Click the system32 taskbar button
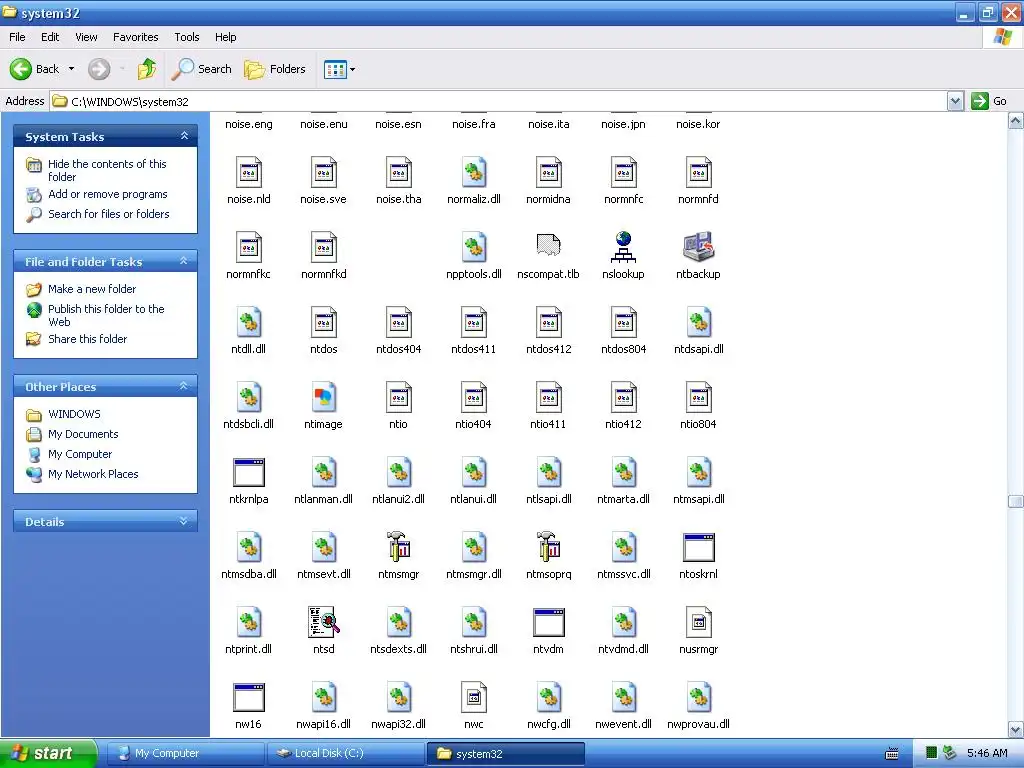This screenshot has height=768, width=1024. (x=505, y=754)
